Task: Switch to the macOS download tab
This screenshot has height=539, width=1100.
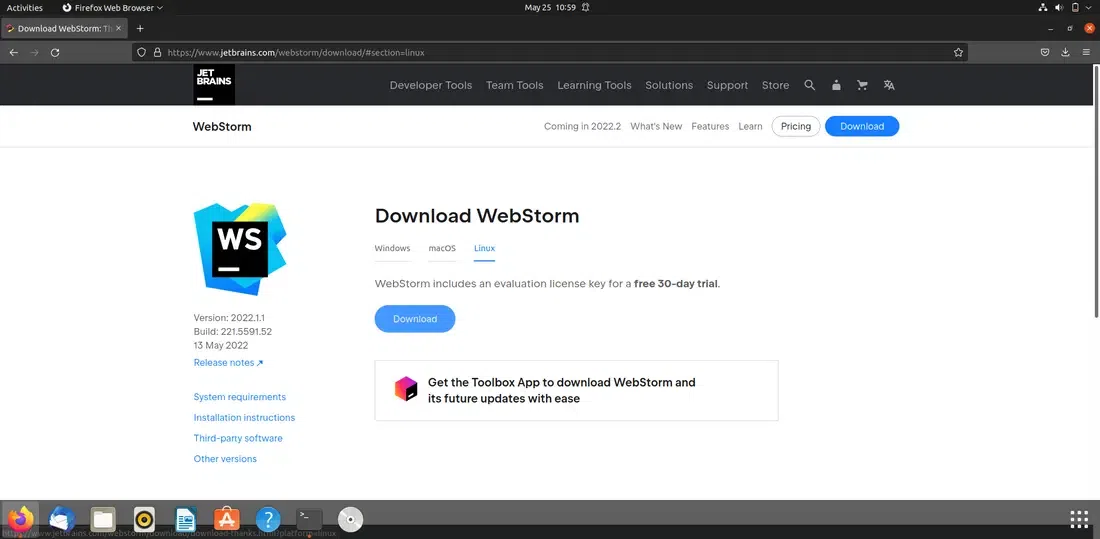Action: [x=442, y=248]
